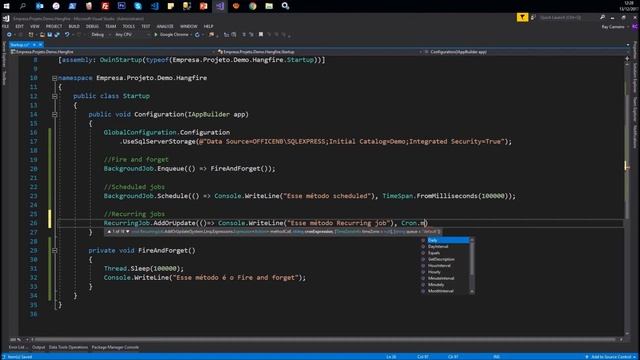The height and width of the screenshot is (360, 640).
Task: Open the TEST menu
Action: (146, 26)
